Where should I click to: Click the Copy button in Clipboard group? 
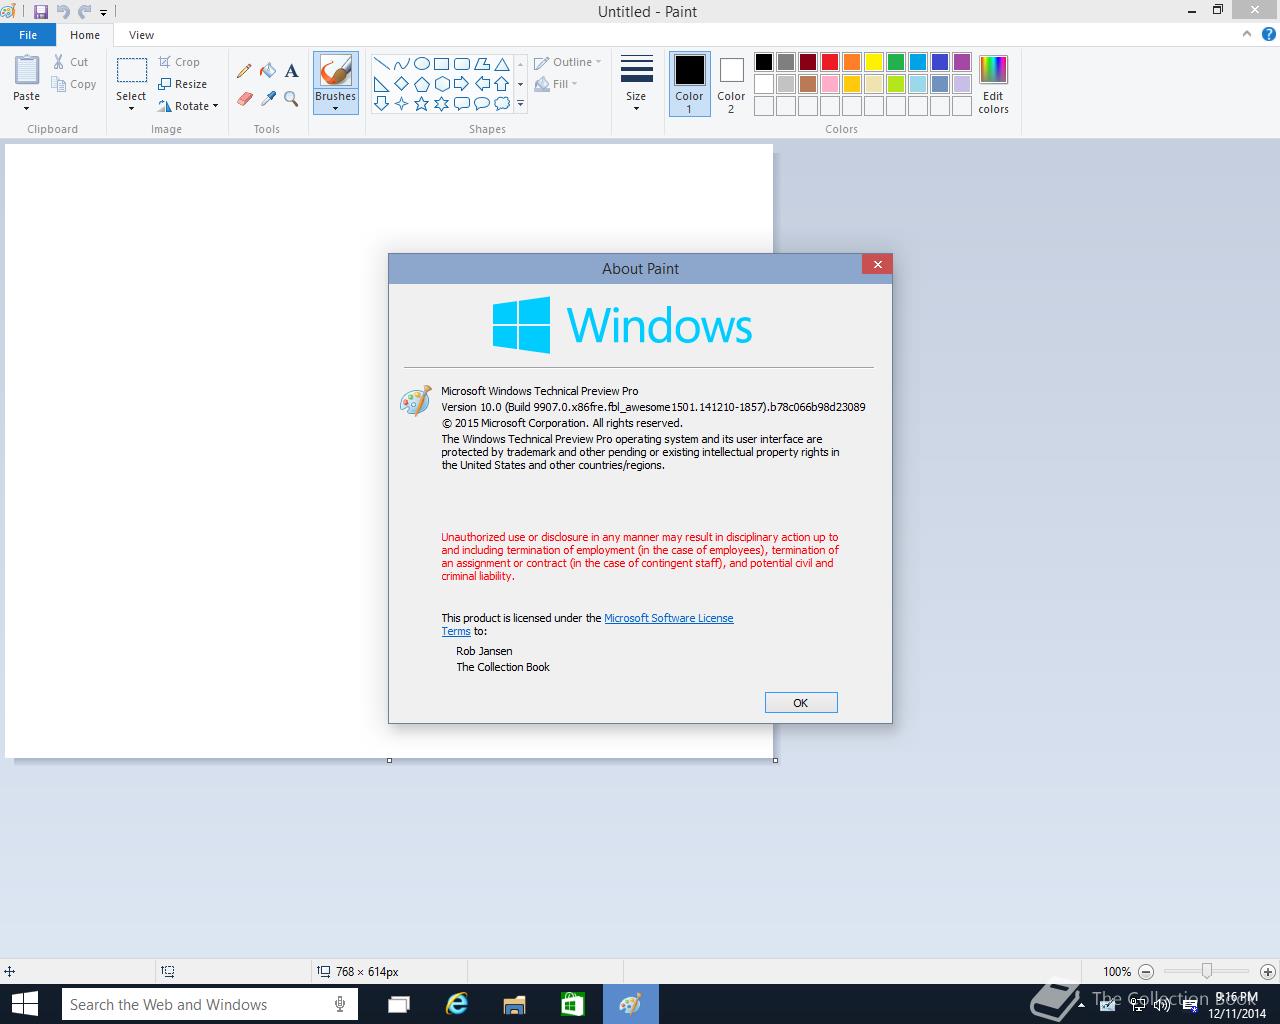[x=74, y=84]
